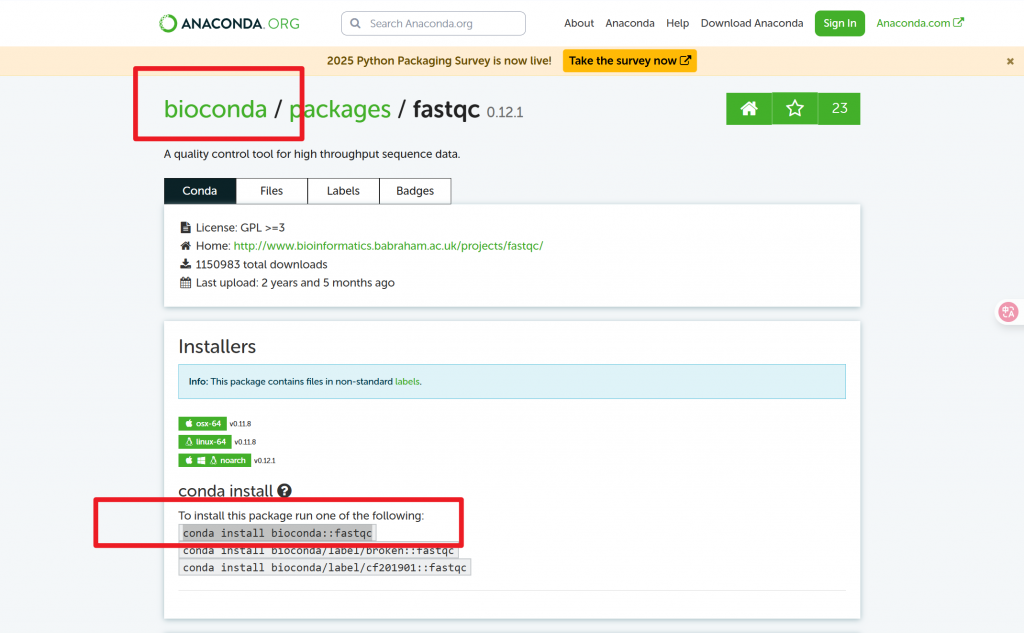Click the Sign In button
1024x633 pixels.
pos(840,24)
